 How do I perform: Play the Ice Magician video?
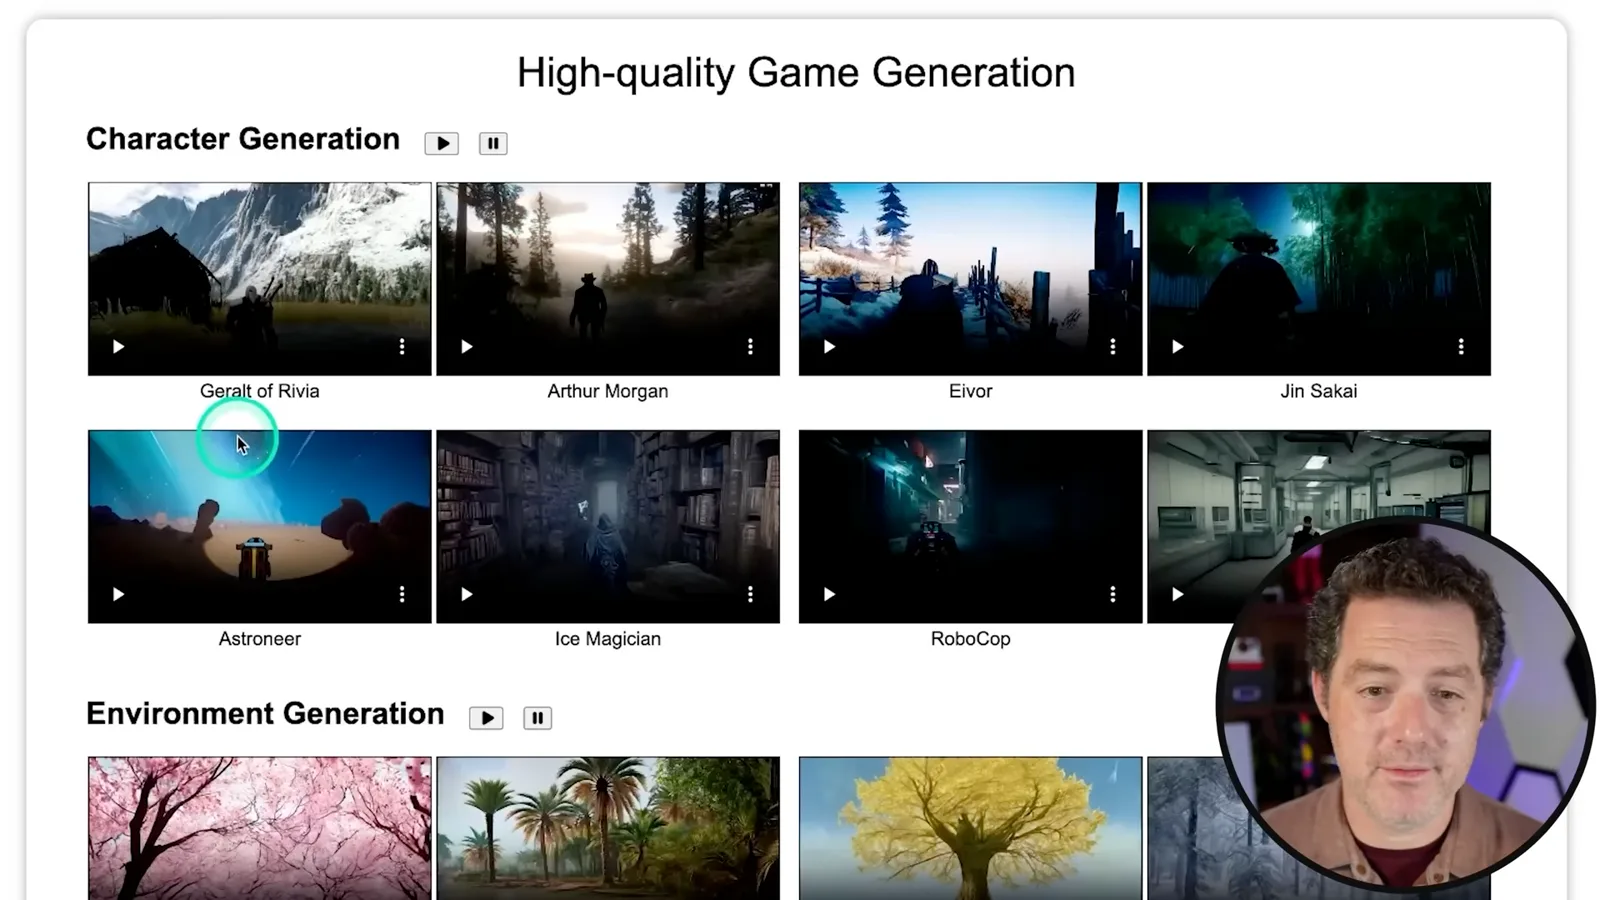(467, 595)
